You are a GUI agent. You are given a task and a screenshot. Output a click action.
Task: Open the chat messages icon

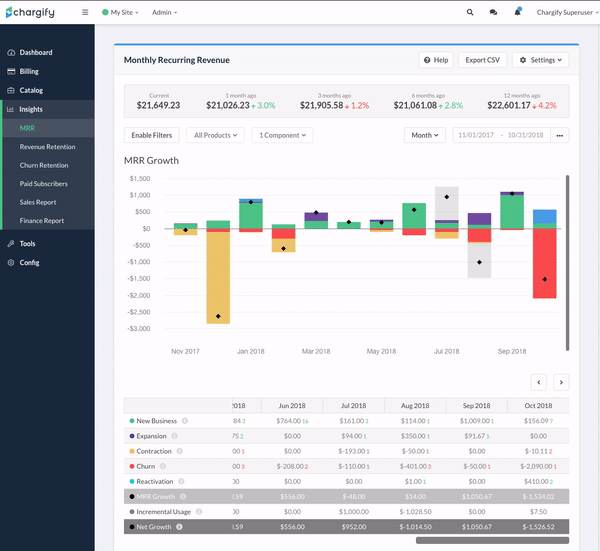pyautogui.click(x=493, y=13)
